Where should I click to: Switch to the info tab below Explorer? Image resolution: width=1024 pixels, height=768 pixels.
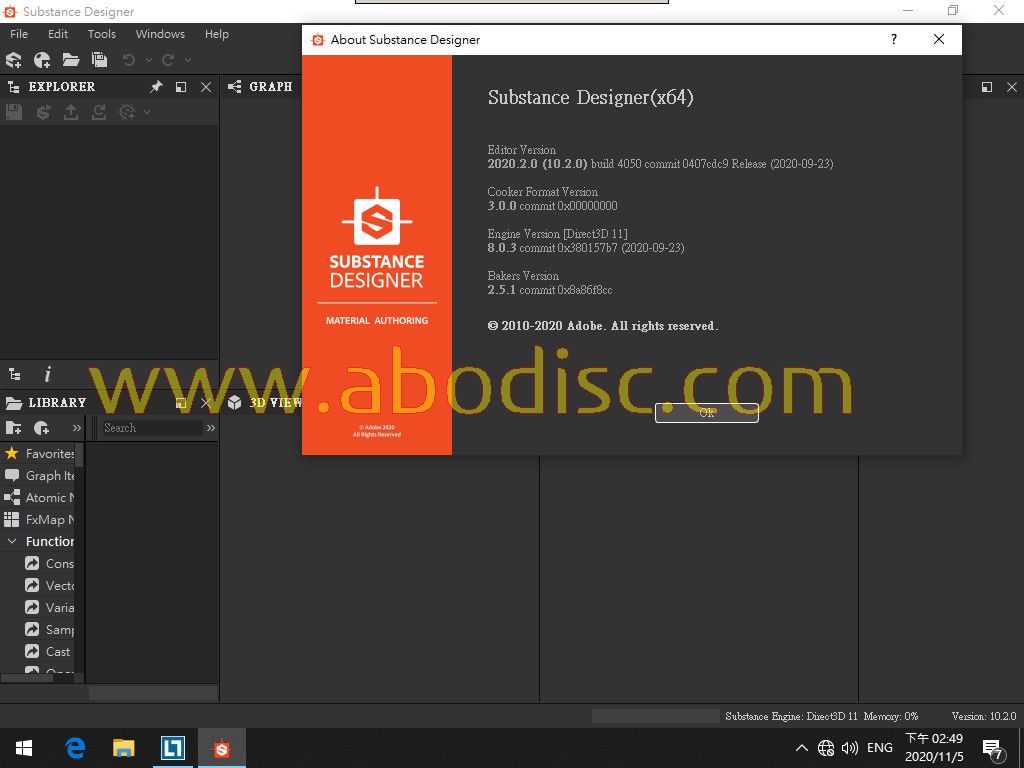(x=47, y=374)
